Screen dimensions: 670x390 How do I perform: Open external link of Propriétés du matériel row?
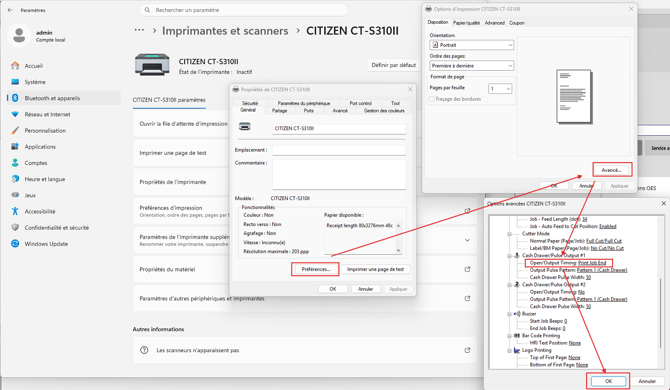(467, 269)
